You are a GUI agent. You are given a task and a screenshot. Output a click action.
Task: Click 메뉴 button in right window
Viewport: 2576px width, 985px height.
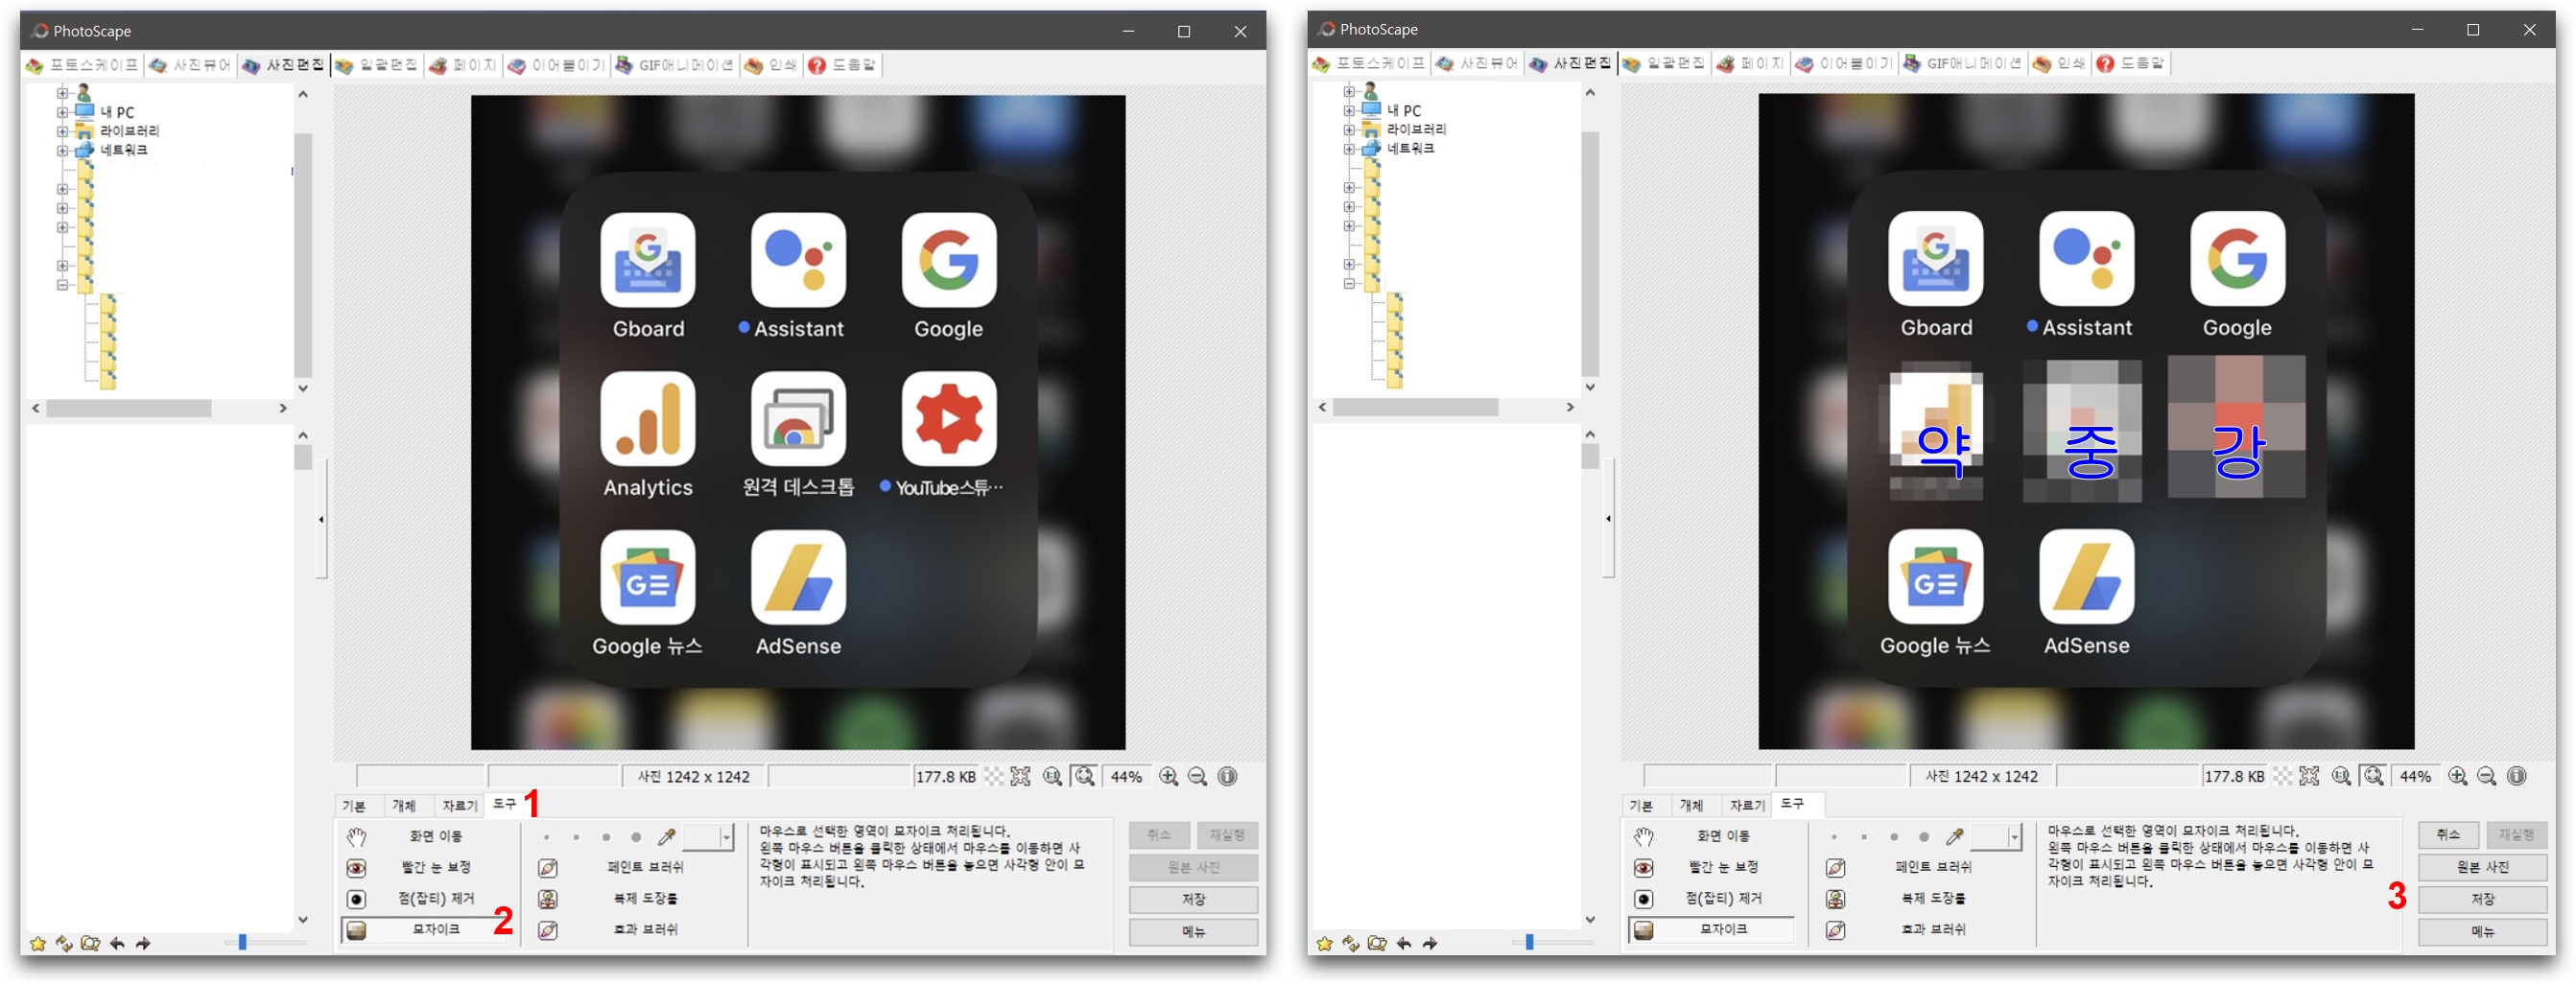point(2482,931)
